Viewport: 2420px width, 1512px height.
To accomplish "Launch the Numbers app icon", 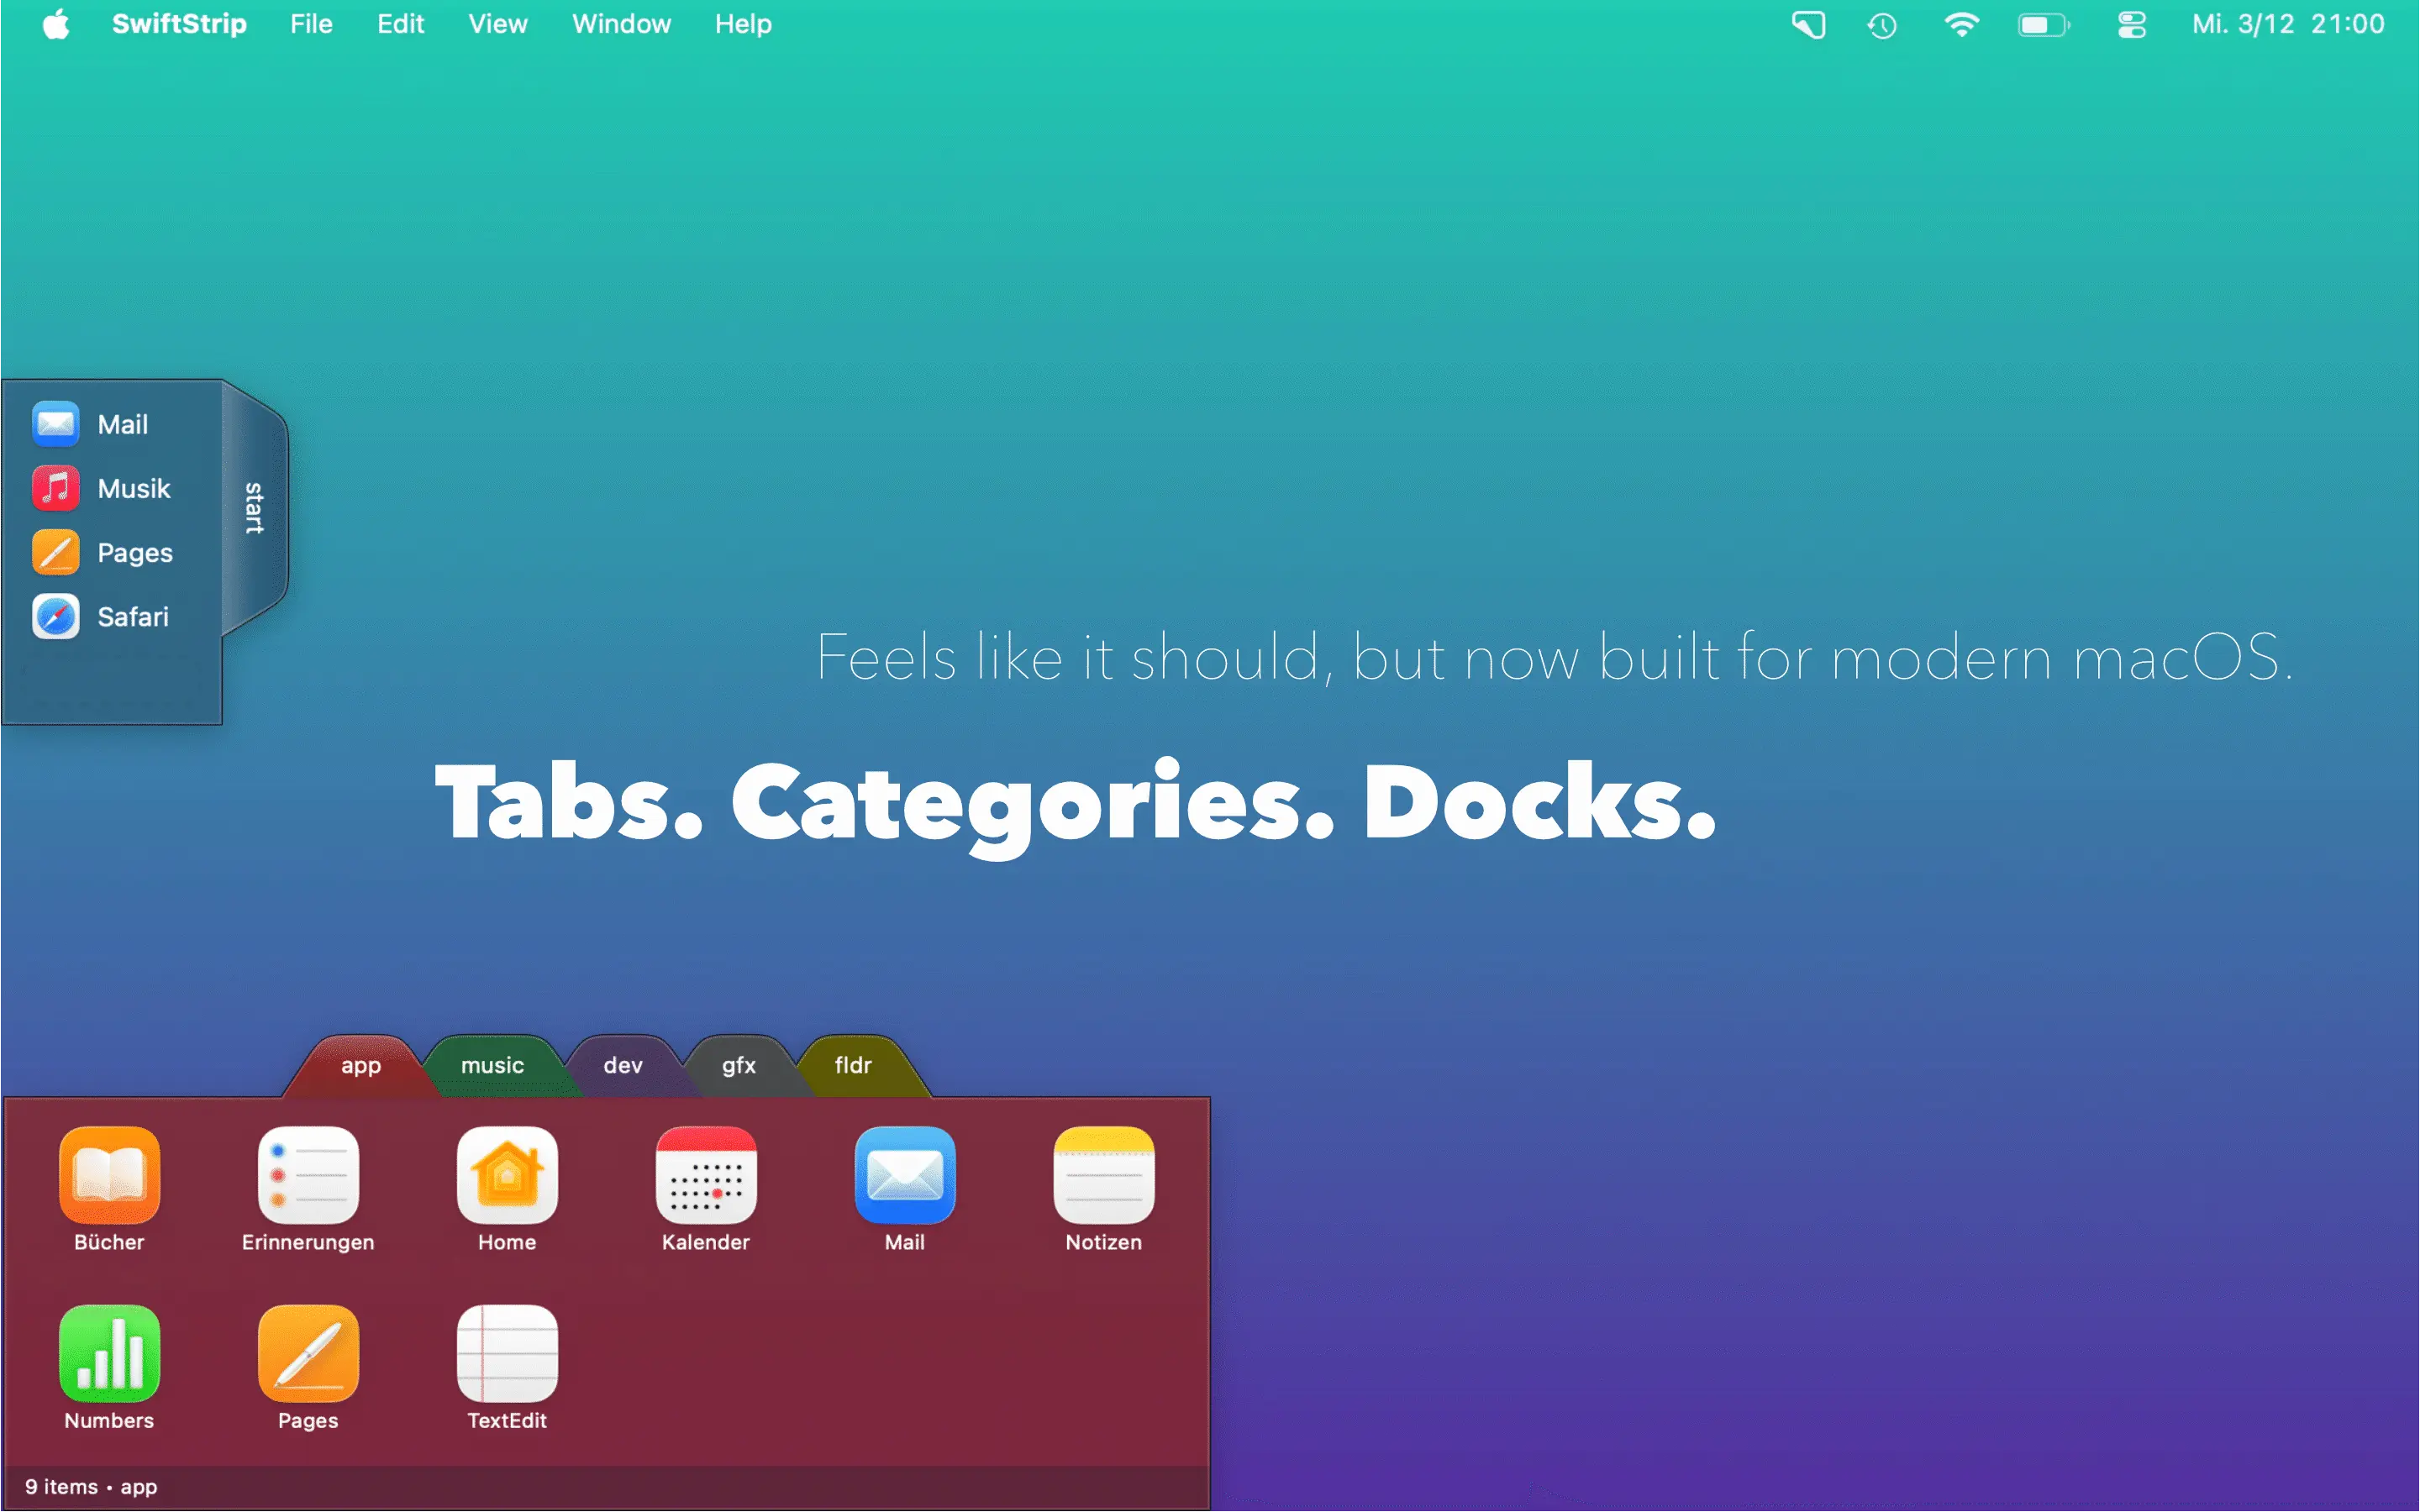I will pyautogui.click(x=109, y=1354).
